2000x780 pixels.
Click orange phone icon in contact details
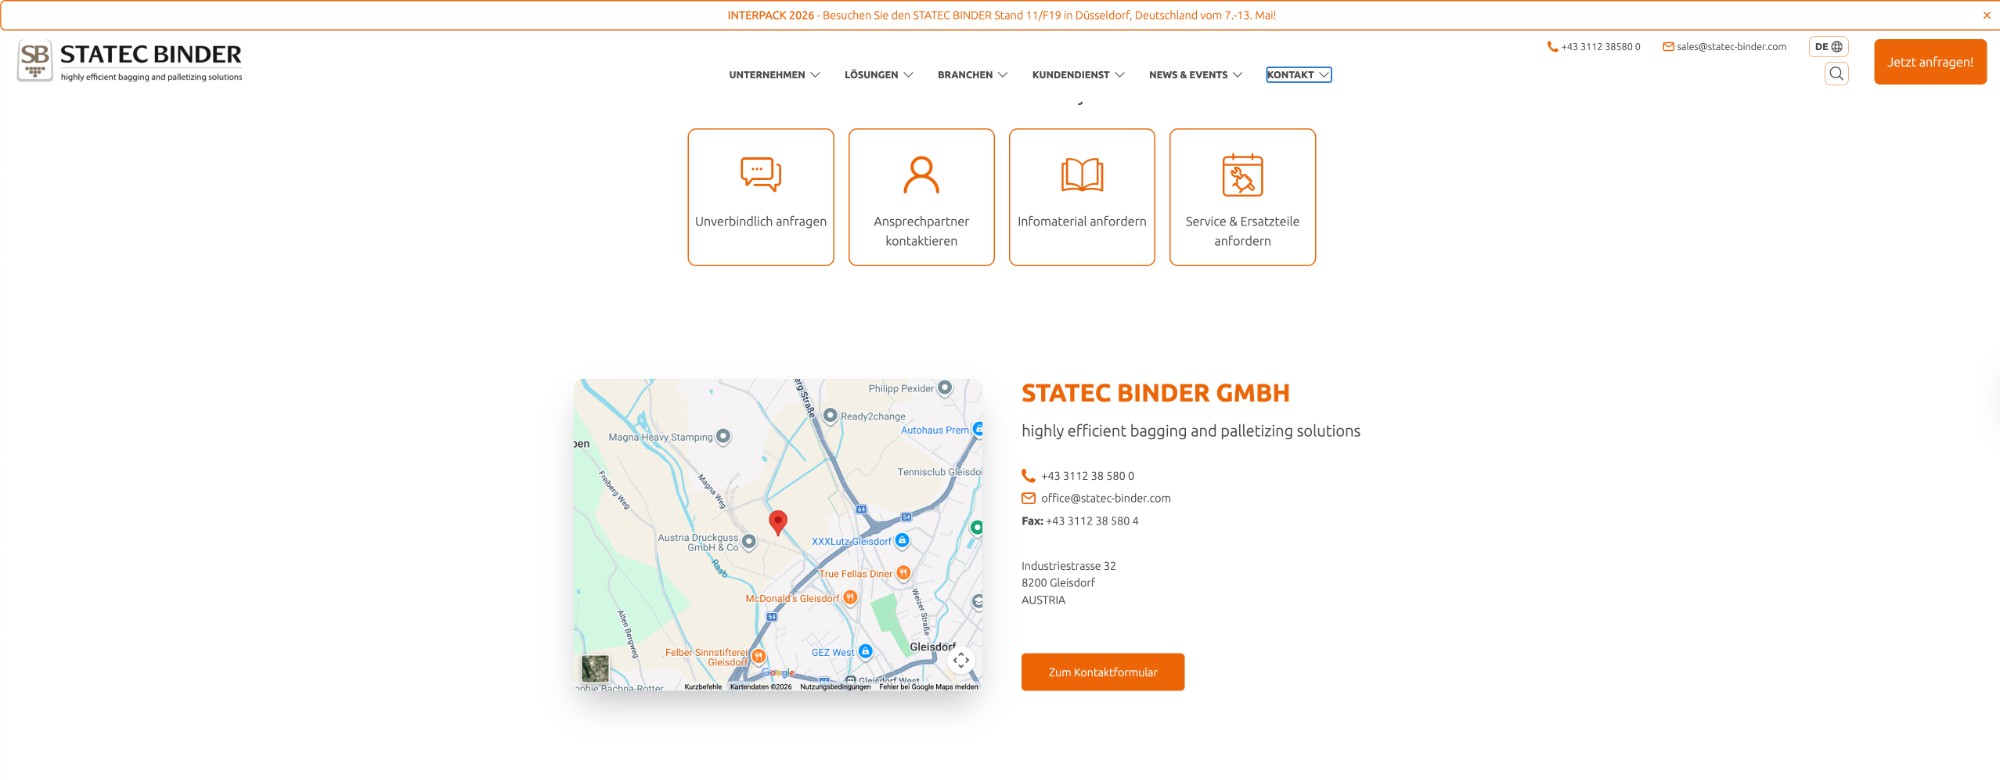pos(1028,476)
